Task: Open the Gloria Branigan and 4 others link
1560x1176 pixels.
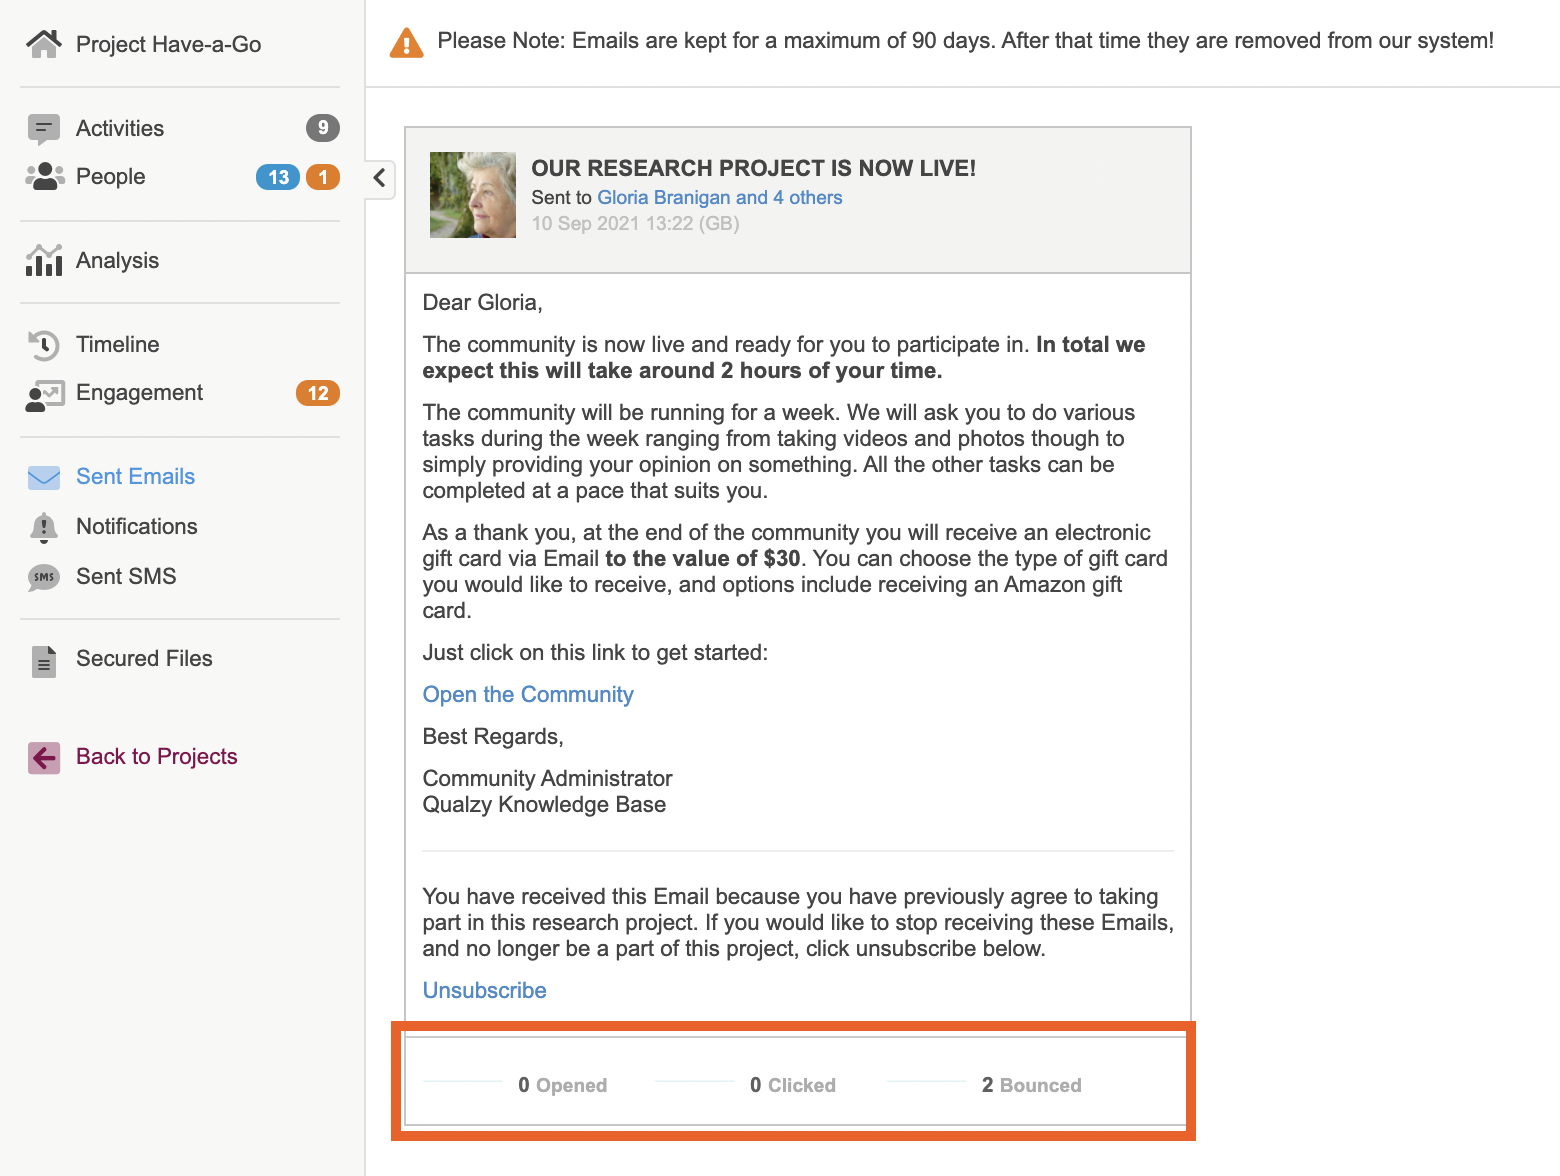Action: click(x=719, y=198)
